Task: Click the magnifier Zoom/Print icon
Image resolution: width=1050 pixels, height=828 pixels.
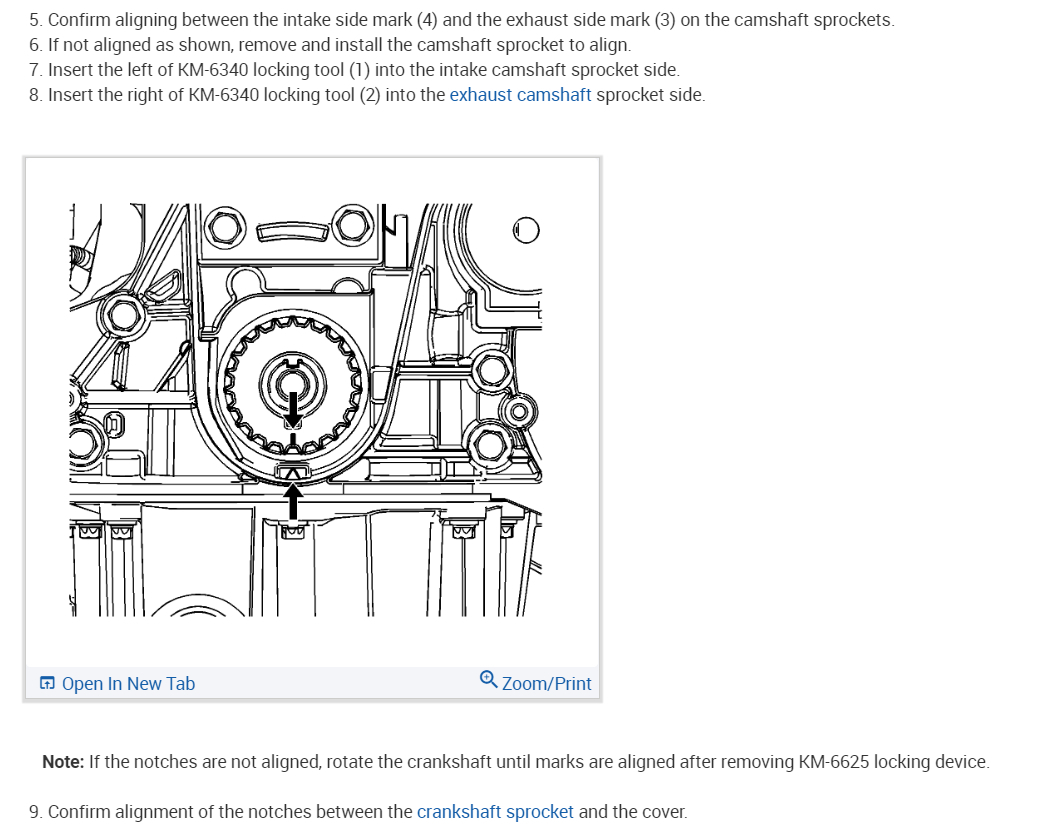Action: coord(488,680)
